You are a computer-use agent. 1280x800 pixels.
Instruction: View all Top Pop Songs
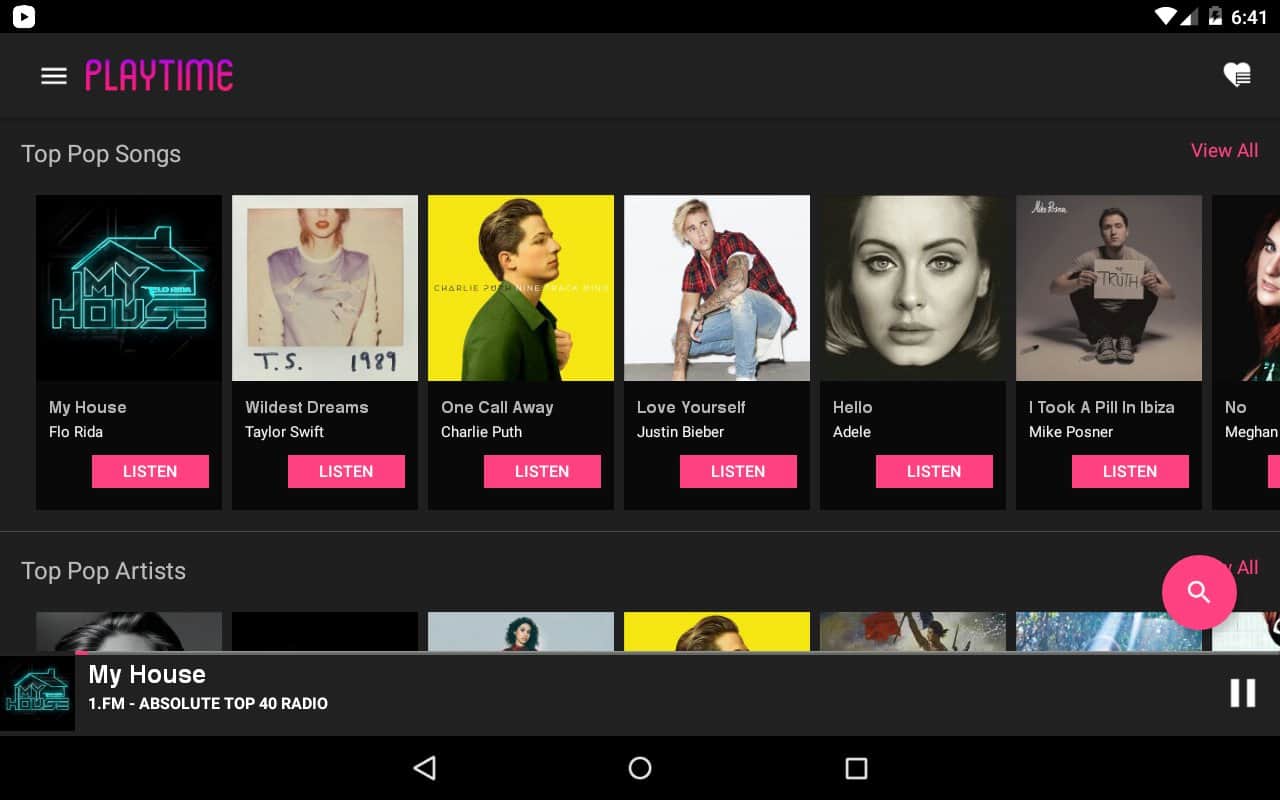pos(1224,151)
